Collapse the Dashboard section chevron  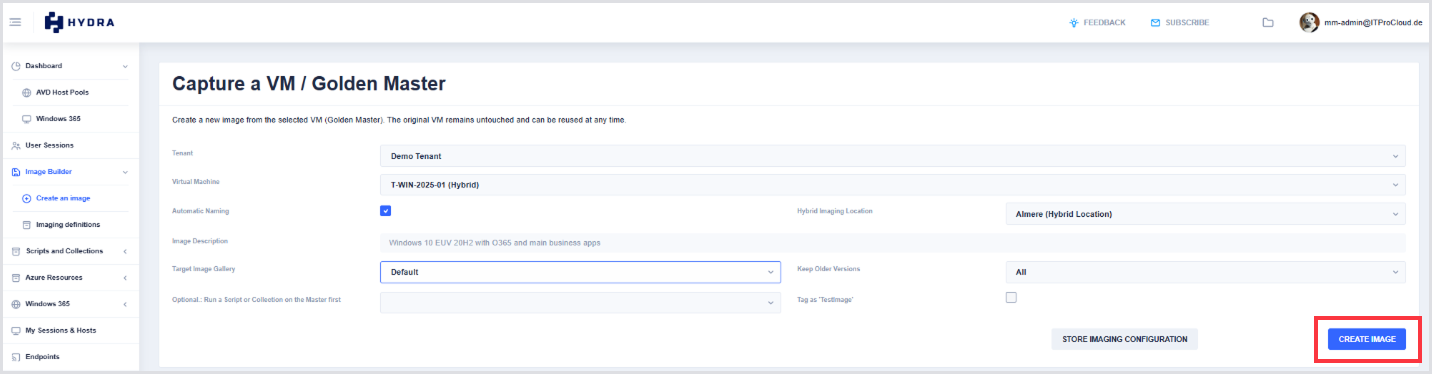point(125,66)
